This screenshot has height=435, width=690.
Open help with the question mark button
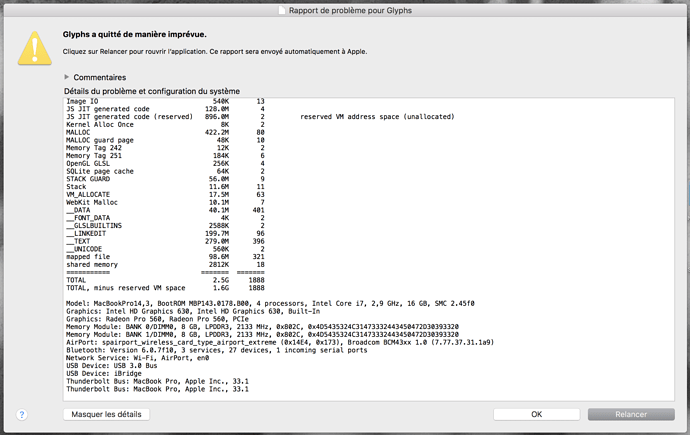tap(22, 414)
